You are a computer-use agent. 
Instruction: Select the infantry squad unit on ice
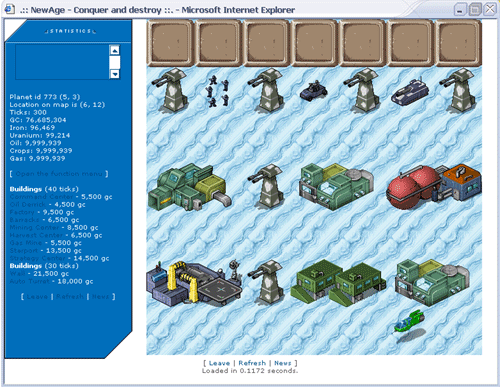[218, 91]
